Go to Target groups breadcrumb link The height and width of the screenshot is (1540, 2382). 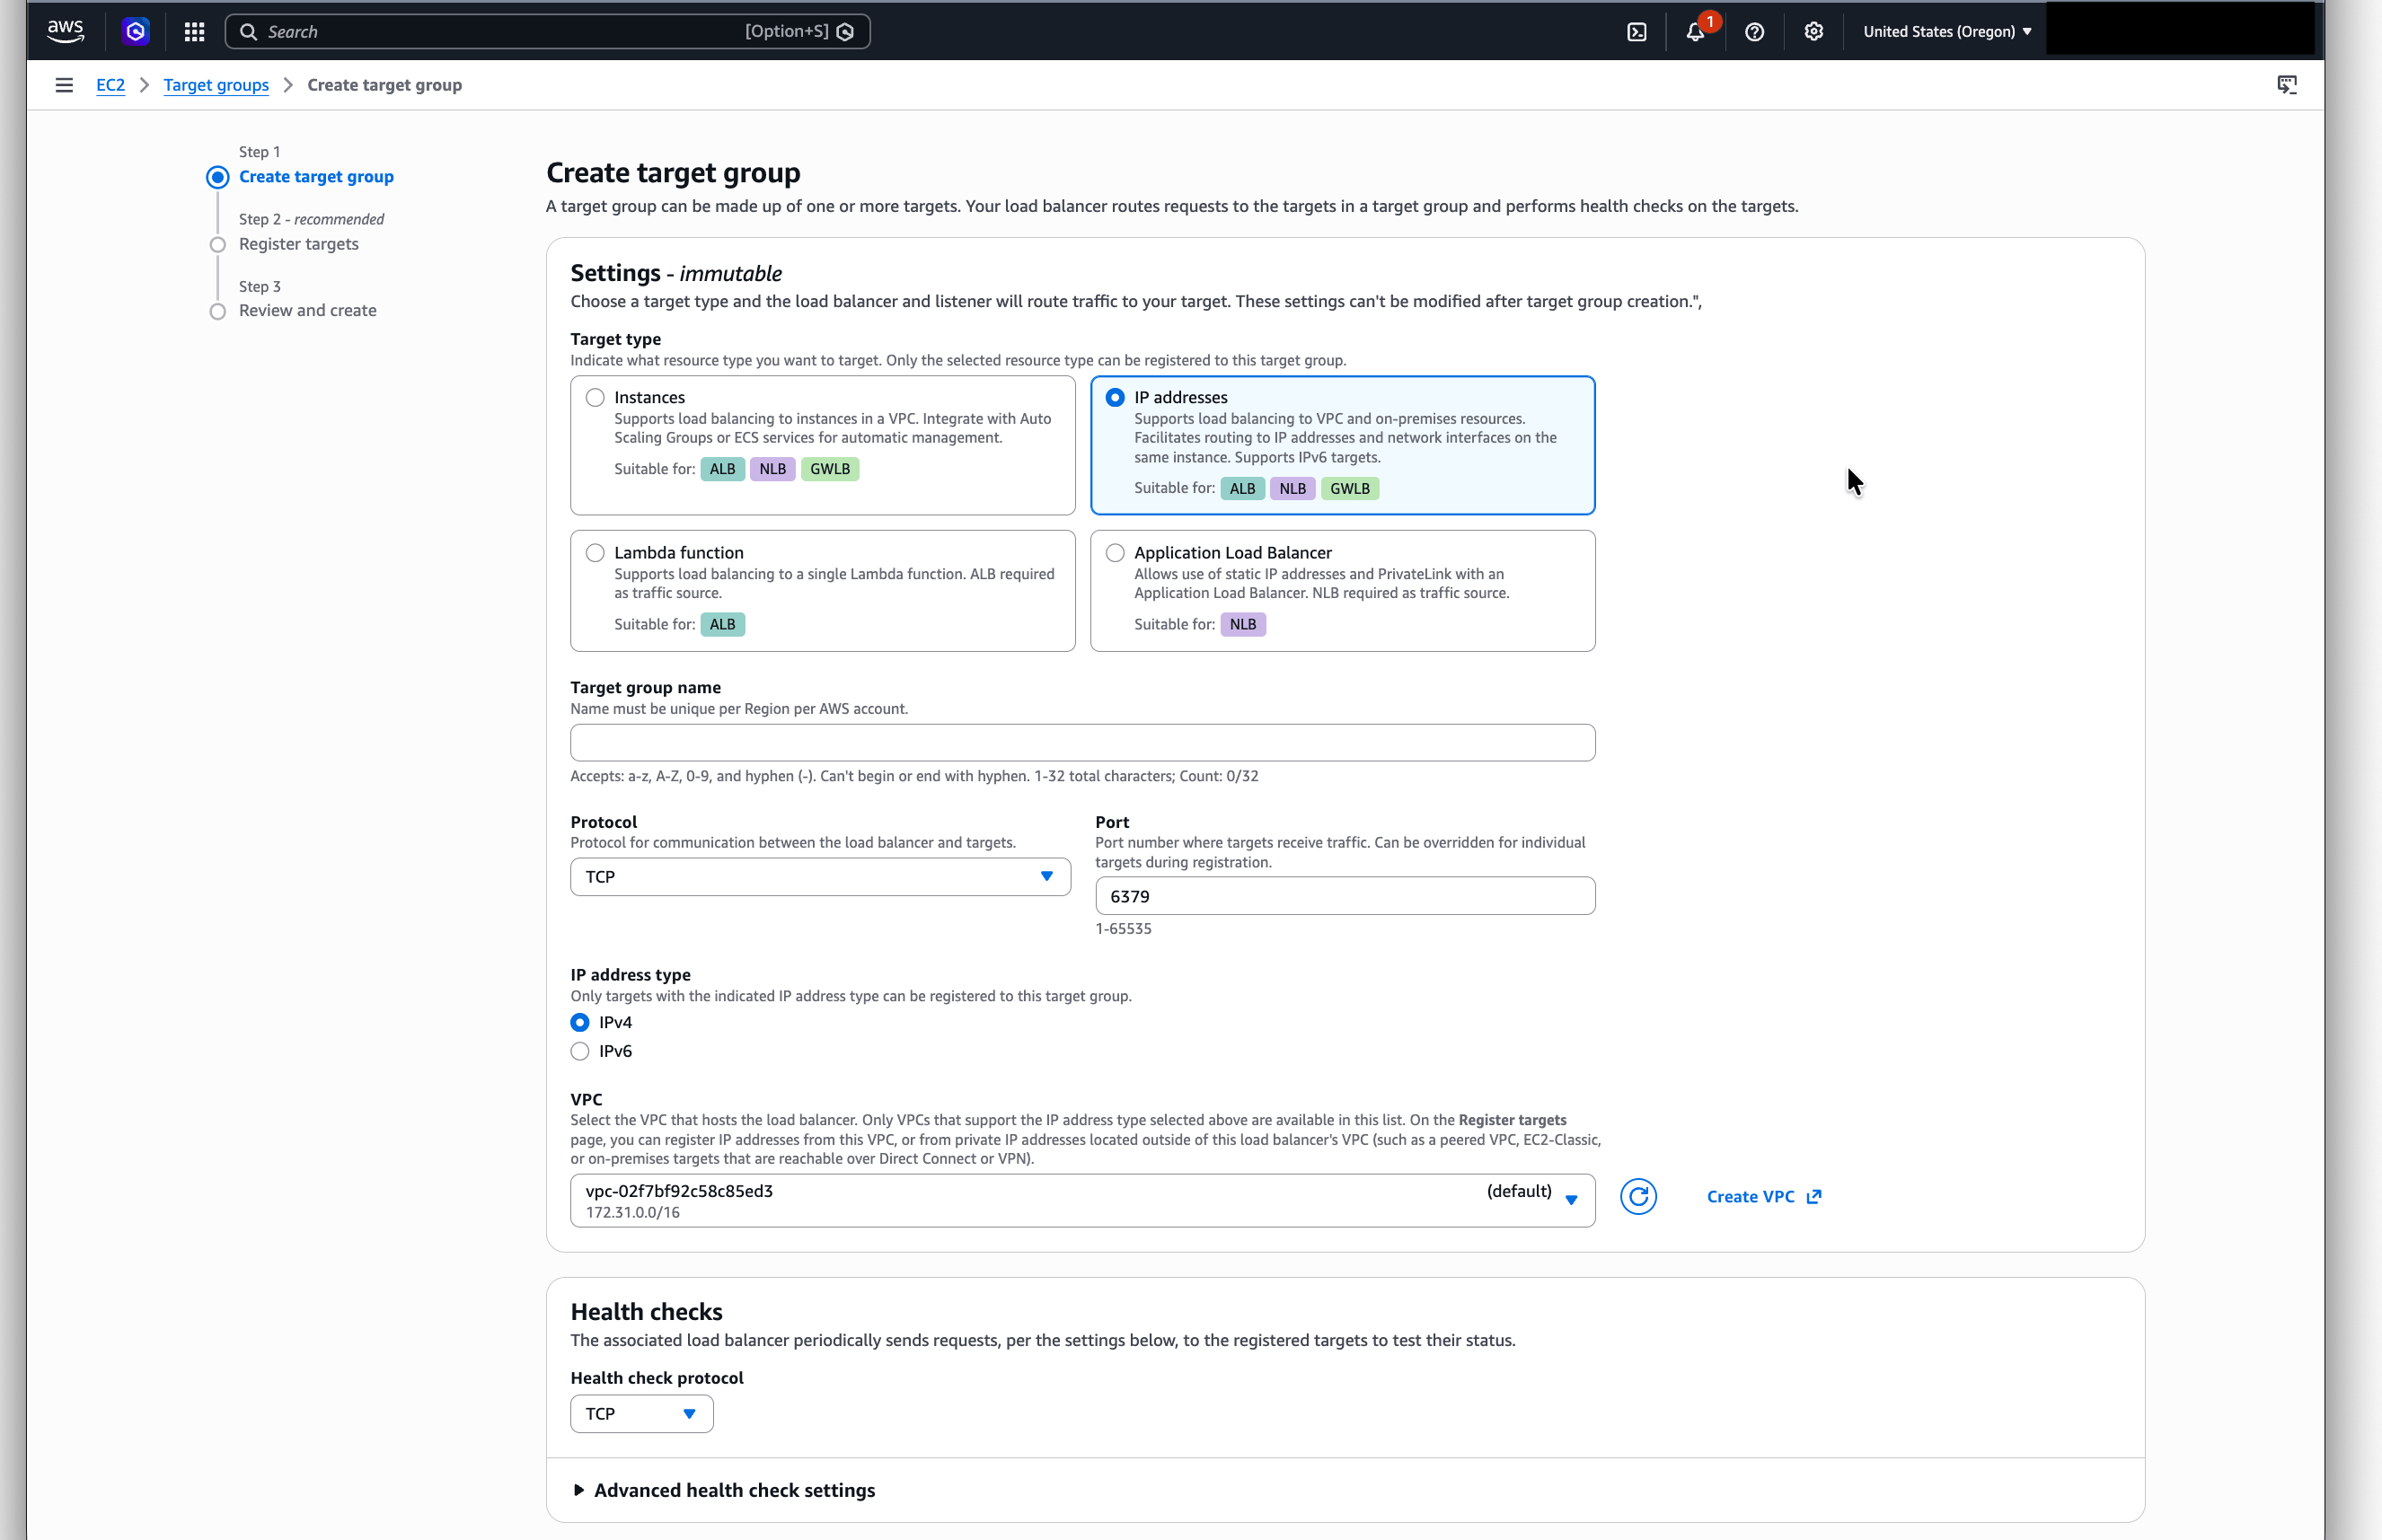(216, 85)
